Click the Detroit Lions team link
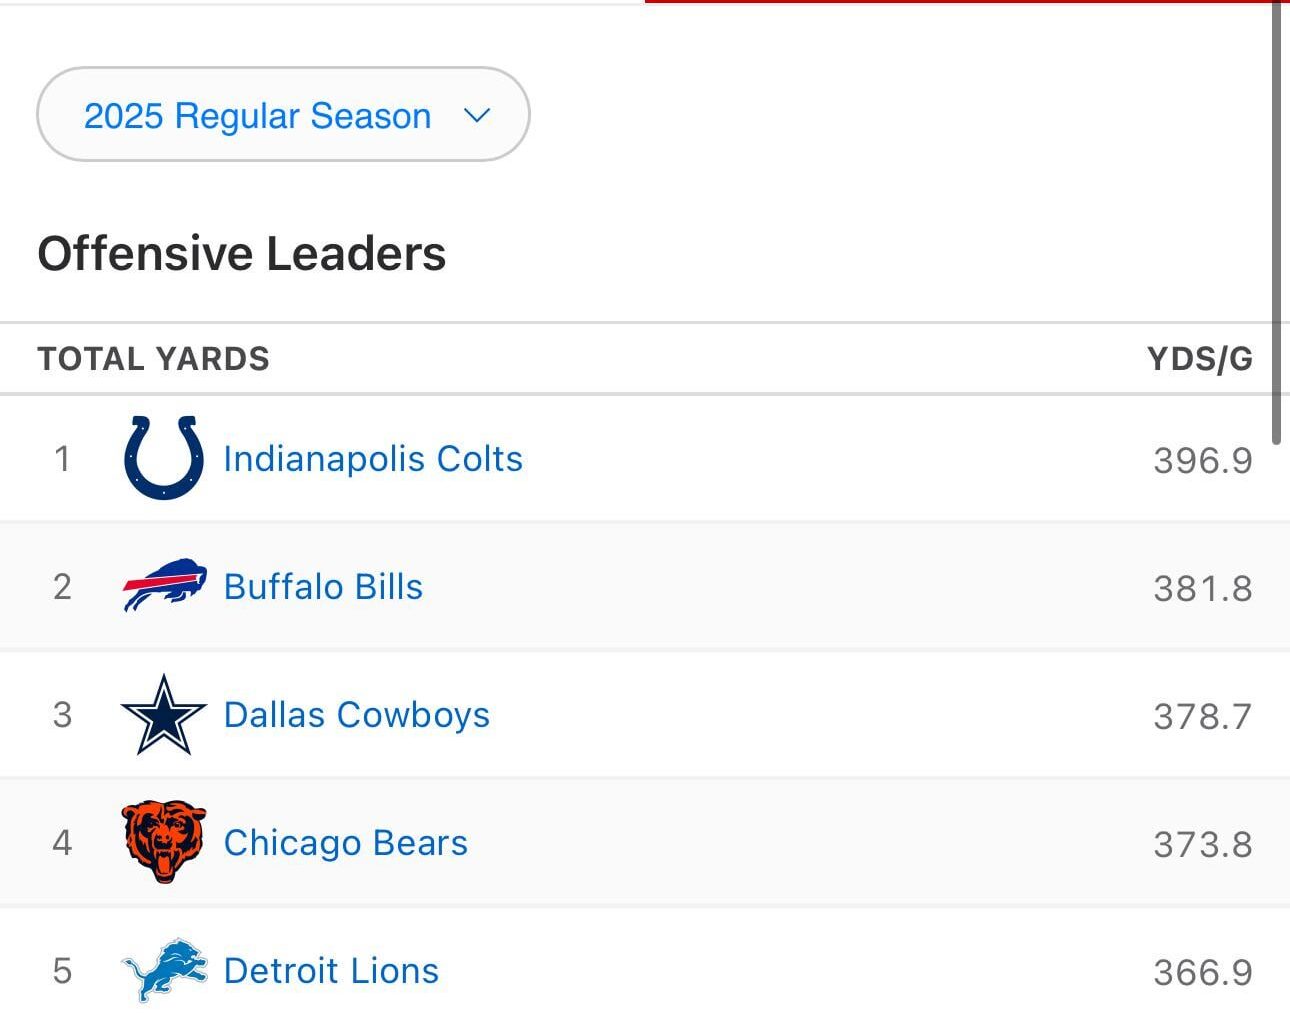1290x1024 pixels. pyautogui.click(x=330, y=968)
